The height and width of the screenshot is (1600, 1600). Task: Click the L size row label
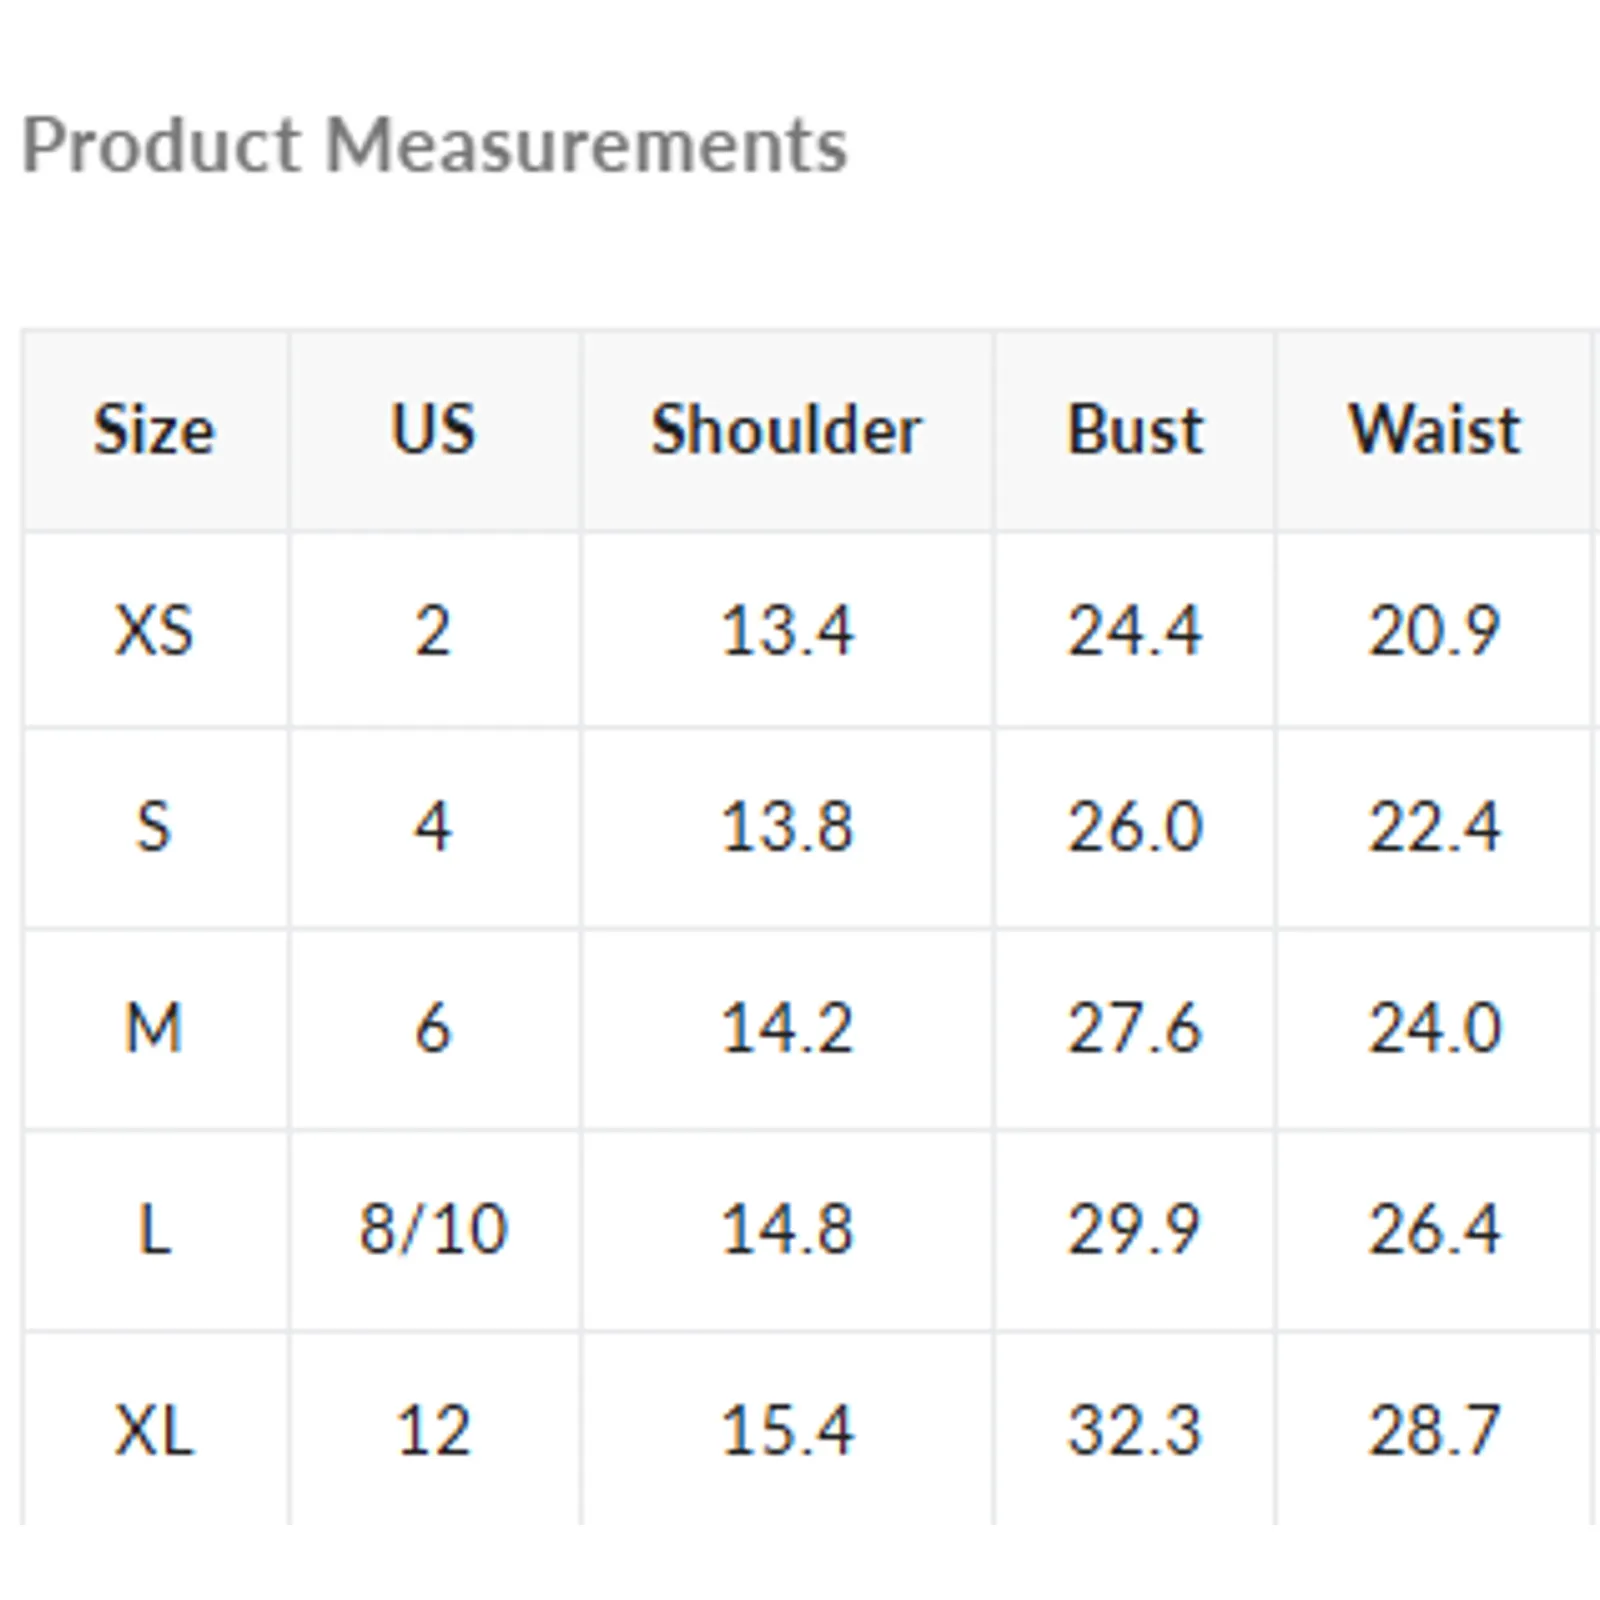tap(154, 1229)
